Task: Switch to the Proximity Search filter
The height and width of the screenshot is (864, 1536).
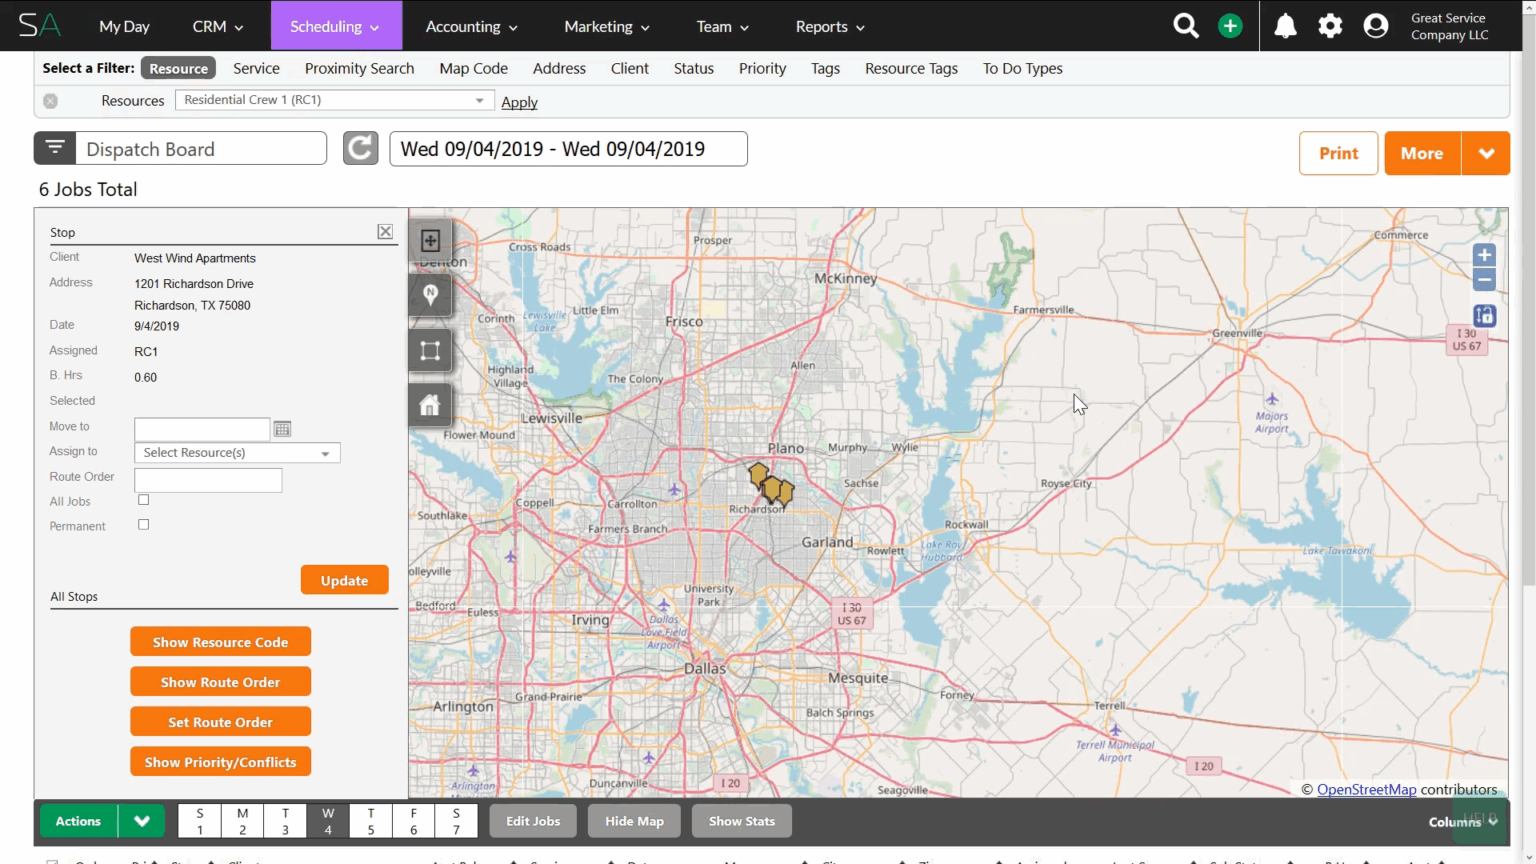Action: click(359, 68)
